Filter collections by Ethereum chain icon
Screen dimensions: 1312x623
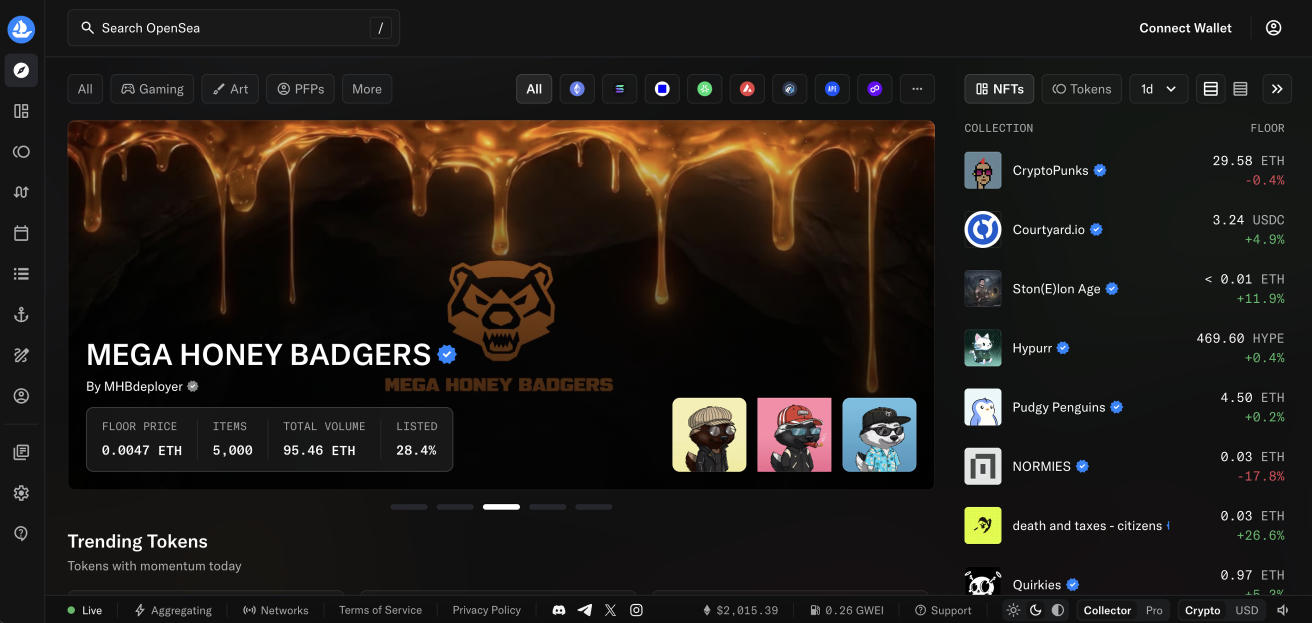pyautogui.click(x=577, y=89)
